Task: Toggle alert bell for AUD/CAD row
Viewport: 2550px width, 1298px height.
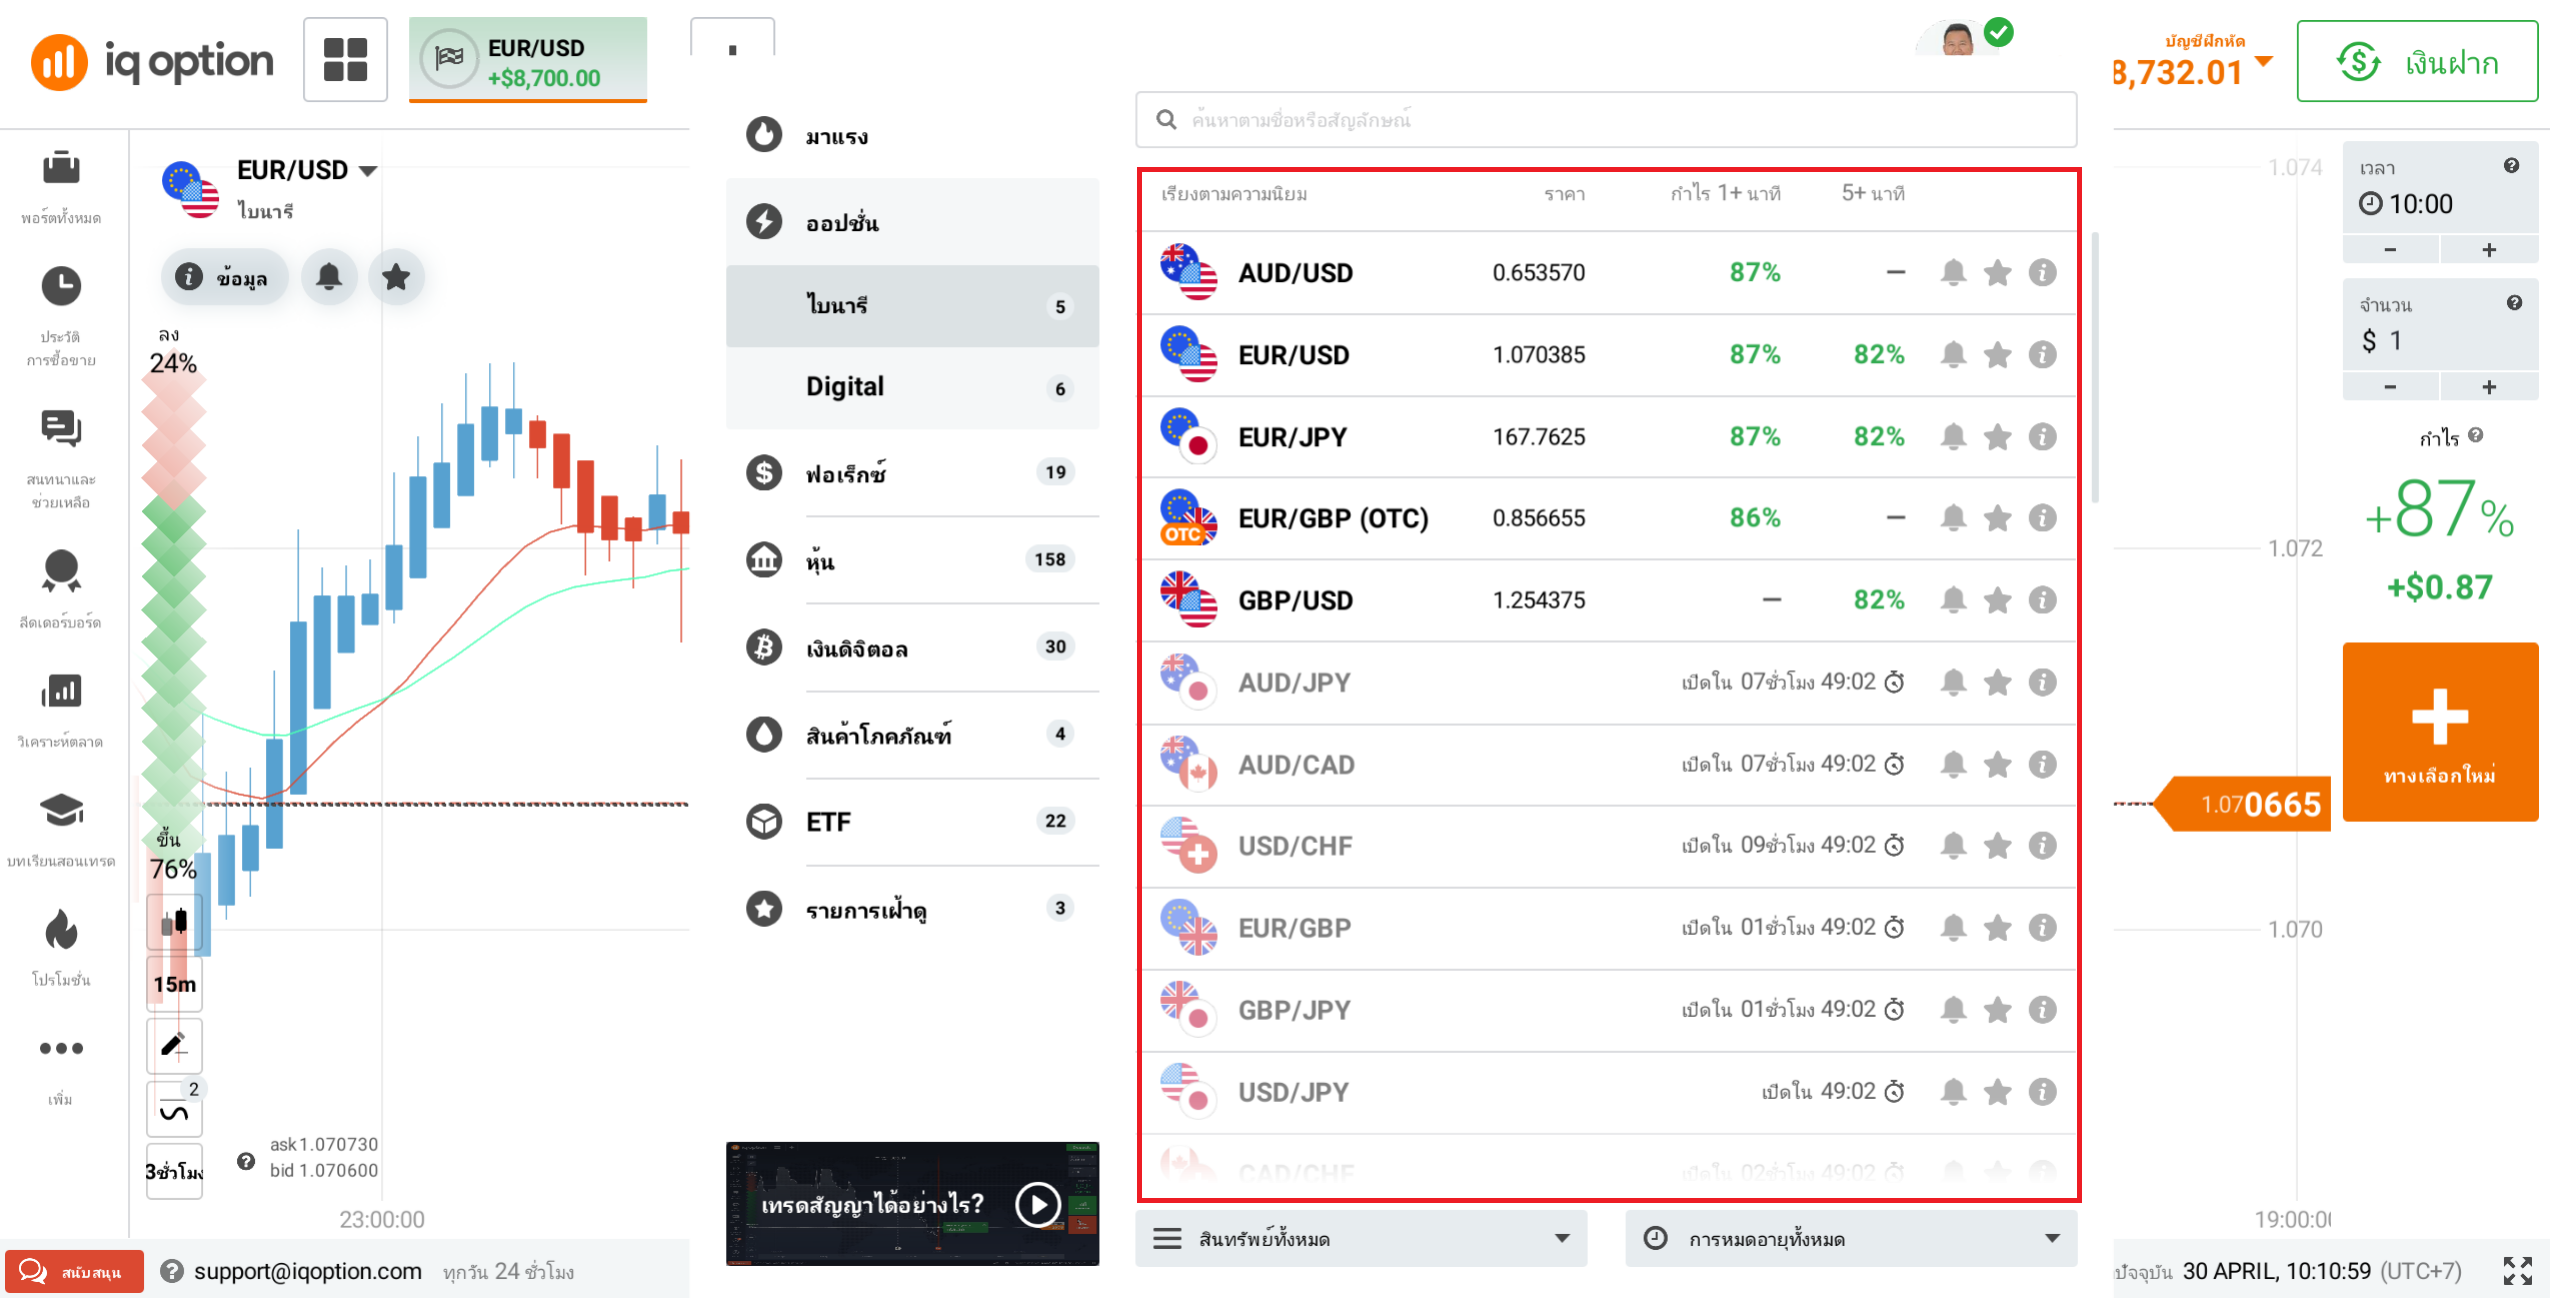Action: tap(1953, 764)
